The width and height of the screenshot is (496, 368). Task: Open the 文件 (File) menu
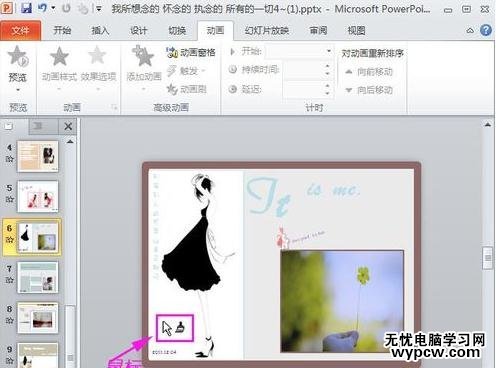21,31
